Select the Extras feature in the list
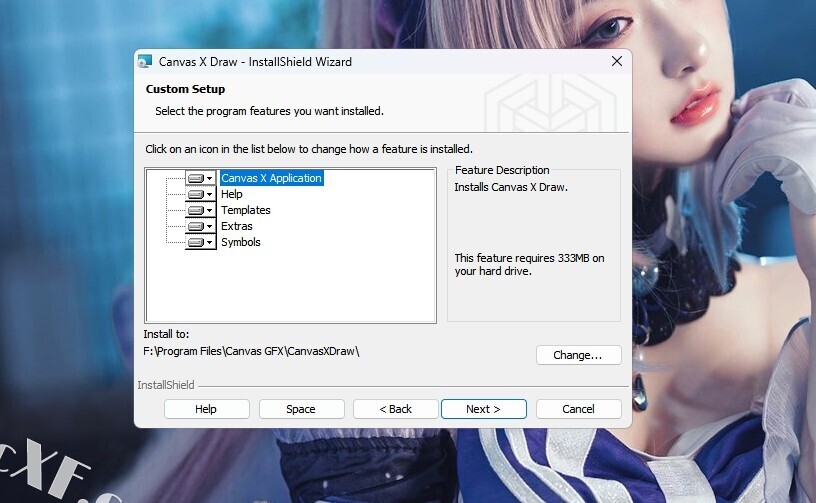Image resolution: width=816 pixels, height=503 pixels. 237,226
